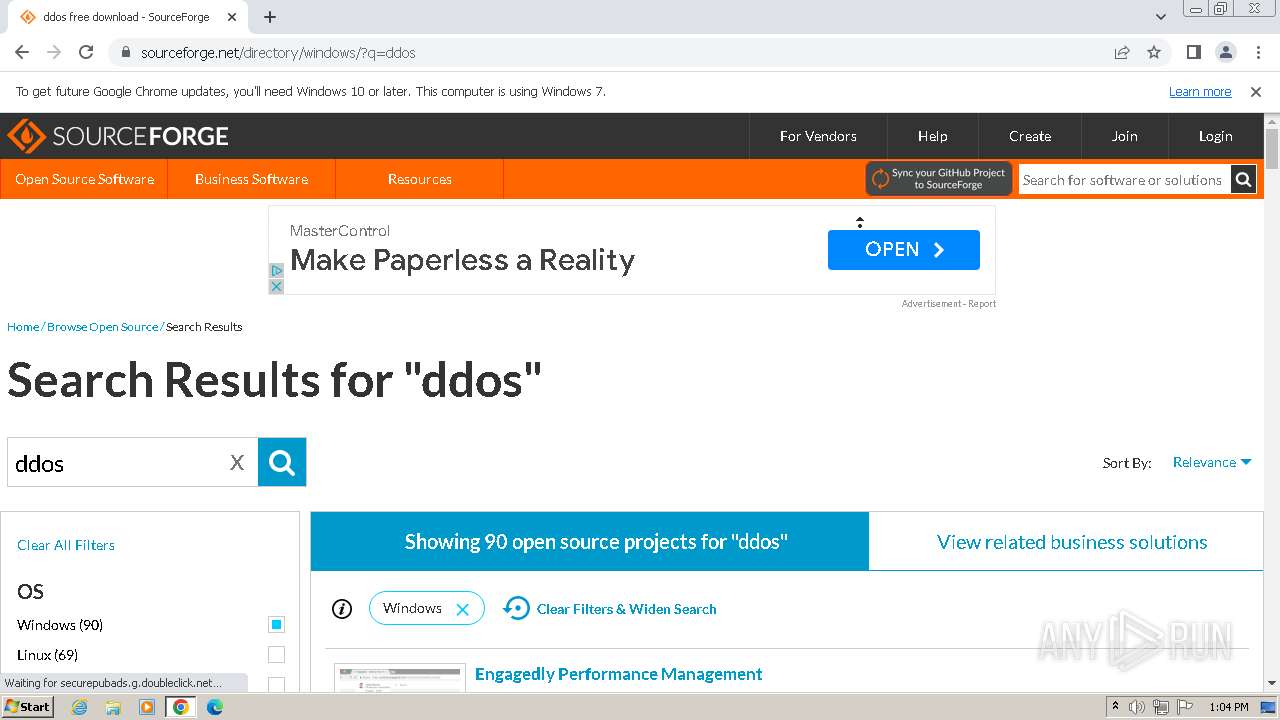This screenshot has height=720, width=1280.
Task: Clear the ddos search with X
Action: click(x=237, y=463)
